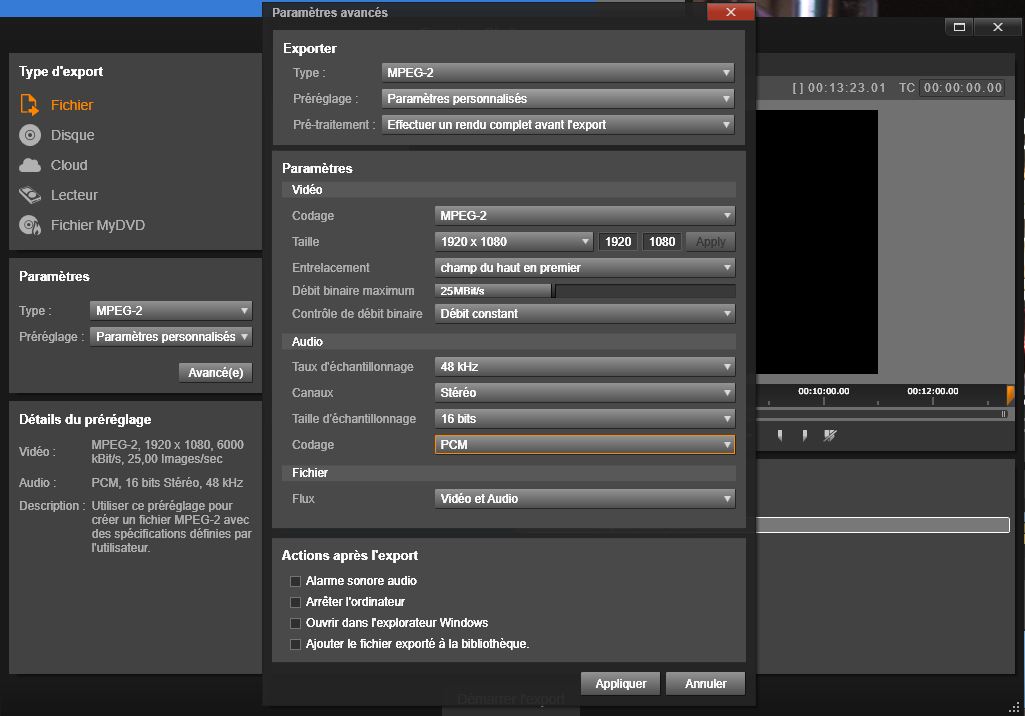Image resolution: width=1025 pixels, height=716 pixels.
Task: Click the Appliquer button
Action: coord(620,683)
